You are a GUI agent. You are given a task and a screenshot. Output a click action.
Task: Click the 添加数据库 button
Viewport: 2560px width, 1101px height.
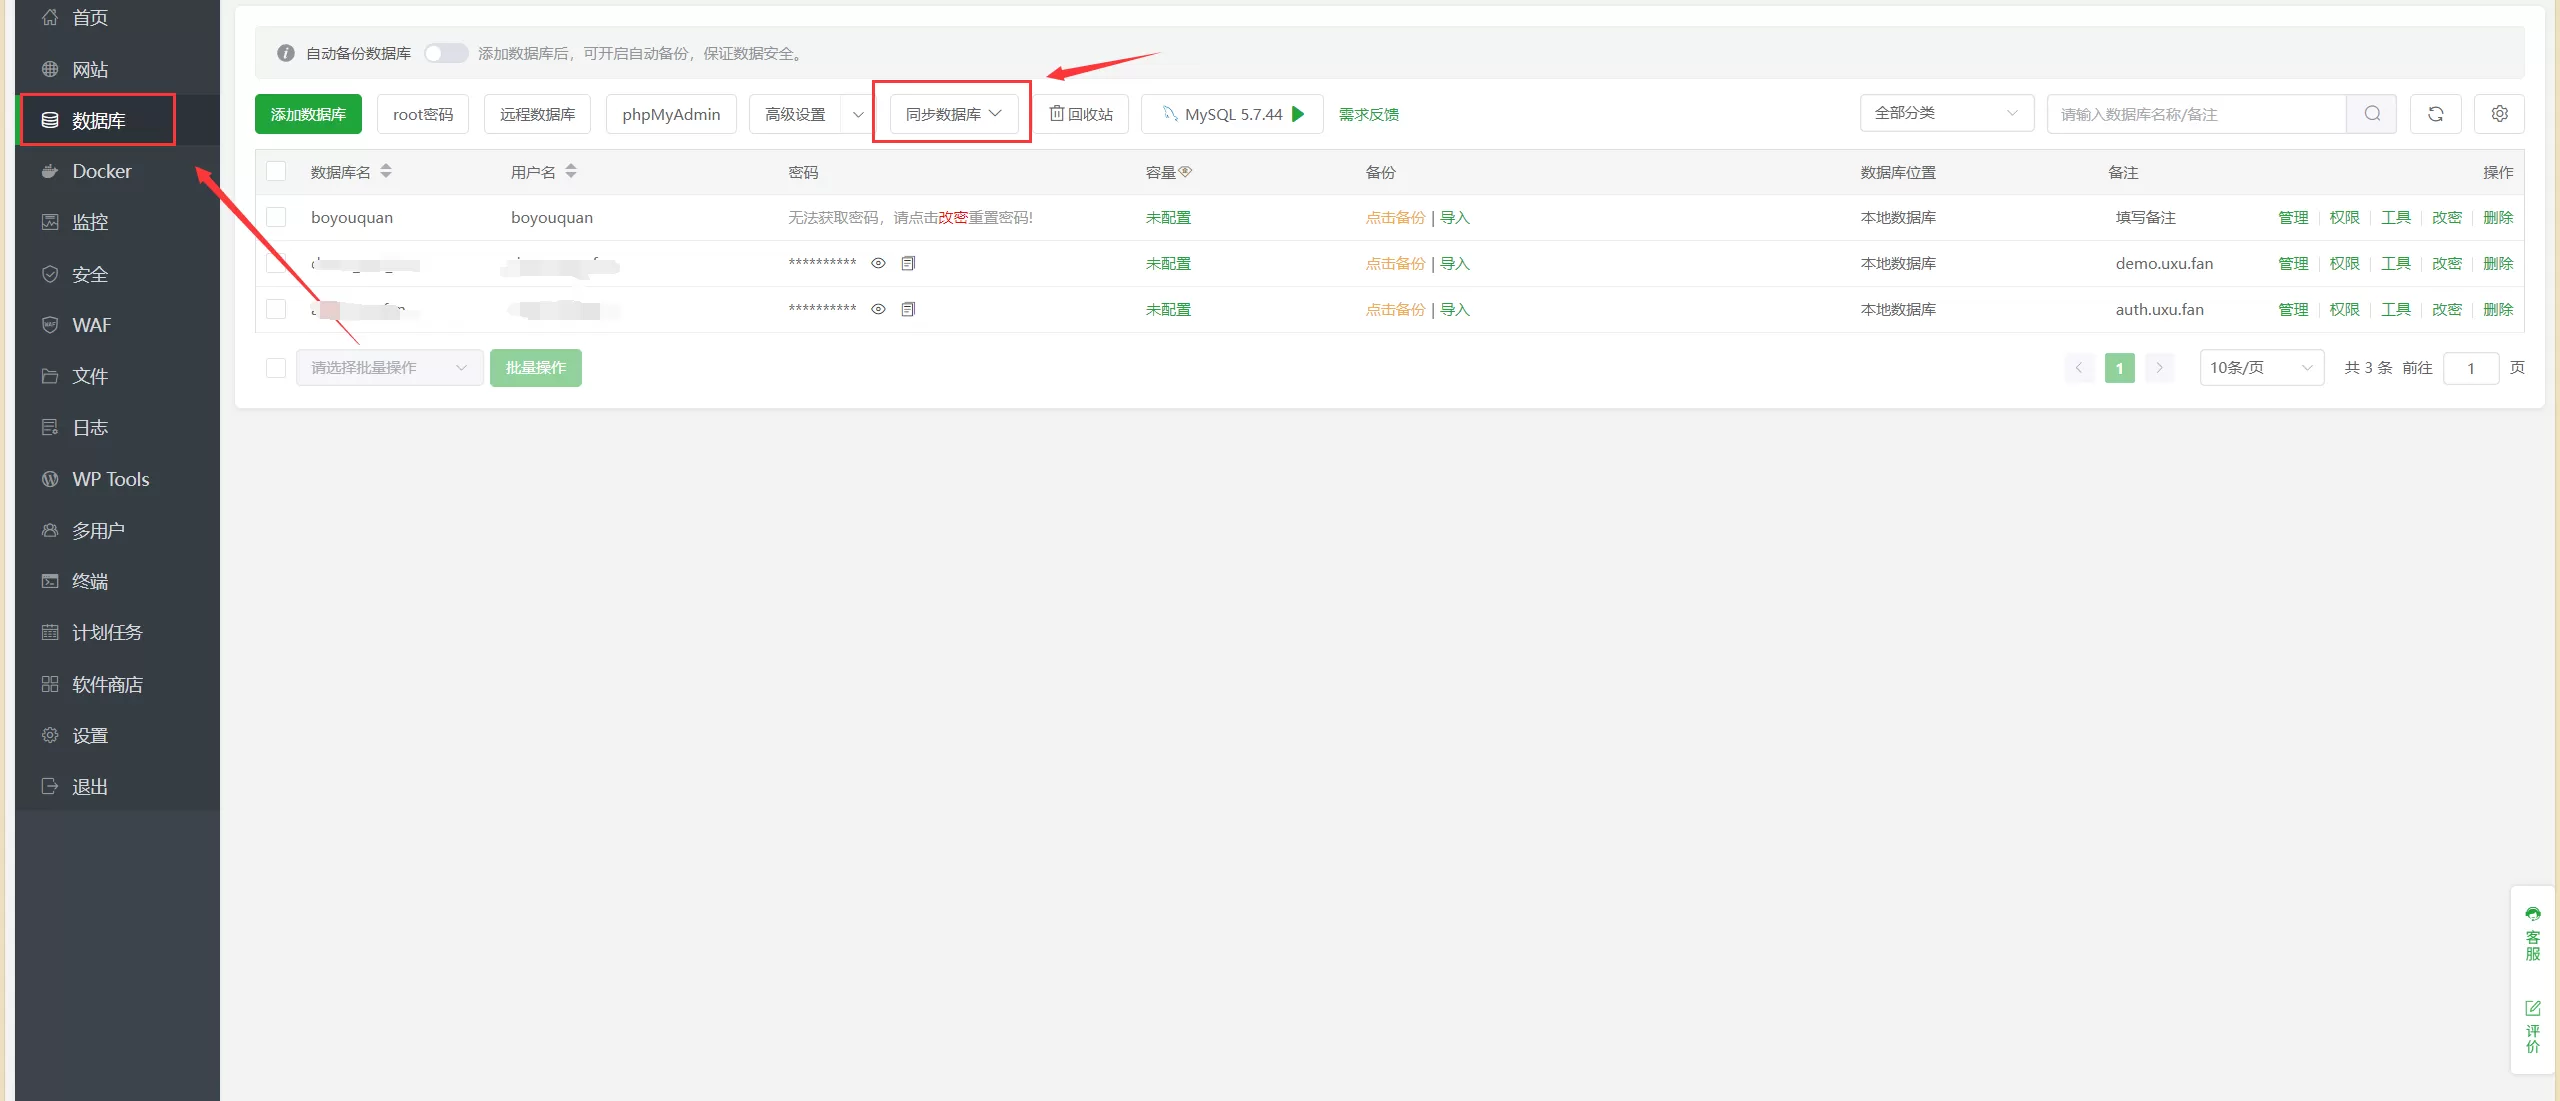click(x=307, y=113)
